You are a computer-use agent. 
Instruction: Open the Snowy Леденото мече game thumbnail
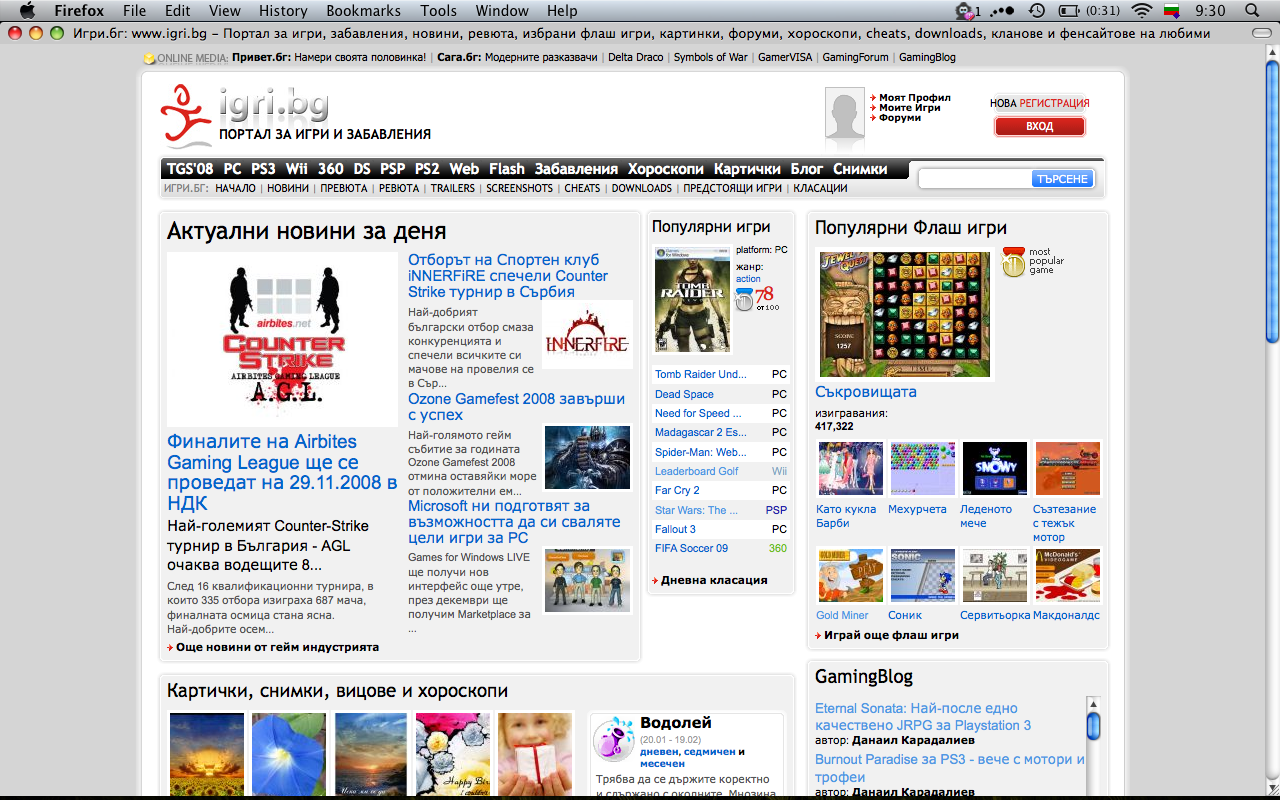[995, 468]
